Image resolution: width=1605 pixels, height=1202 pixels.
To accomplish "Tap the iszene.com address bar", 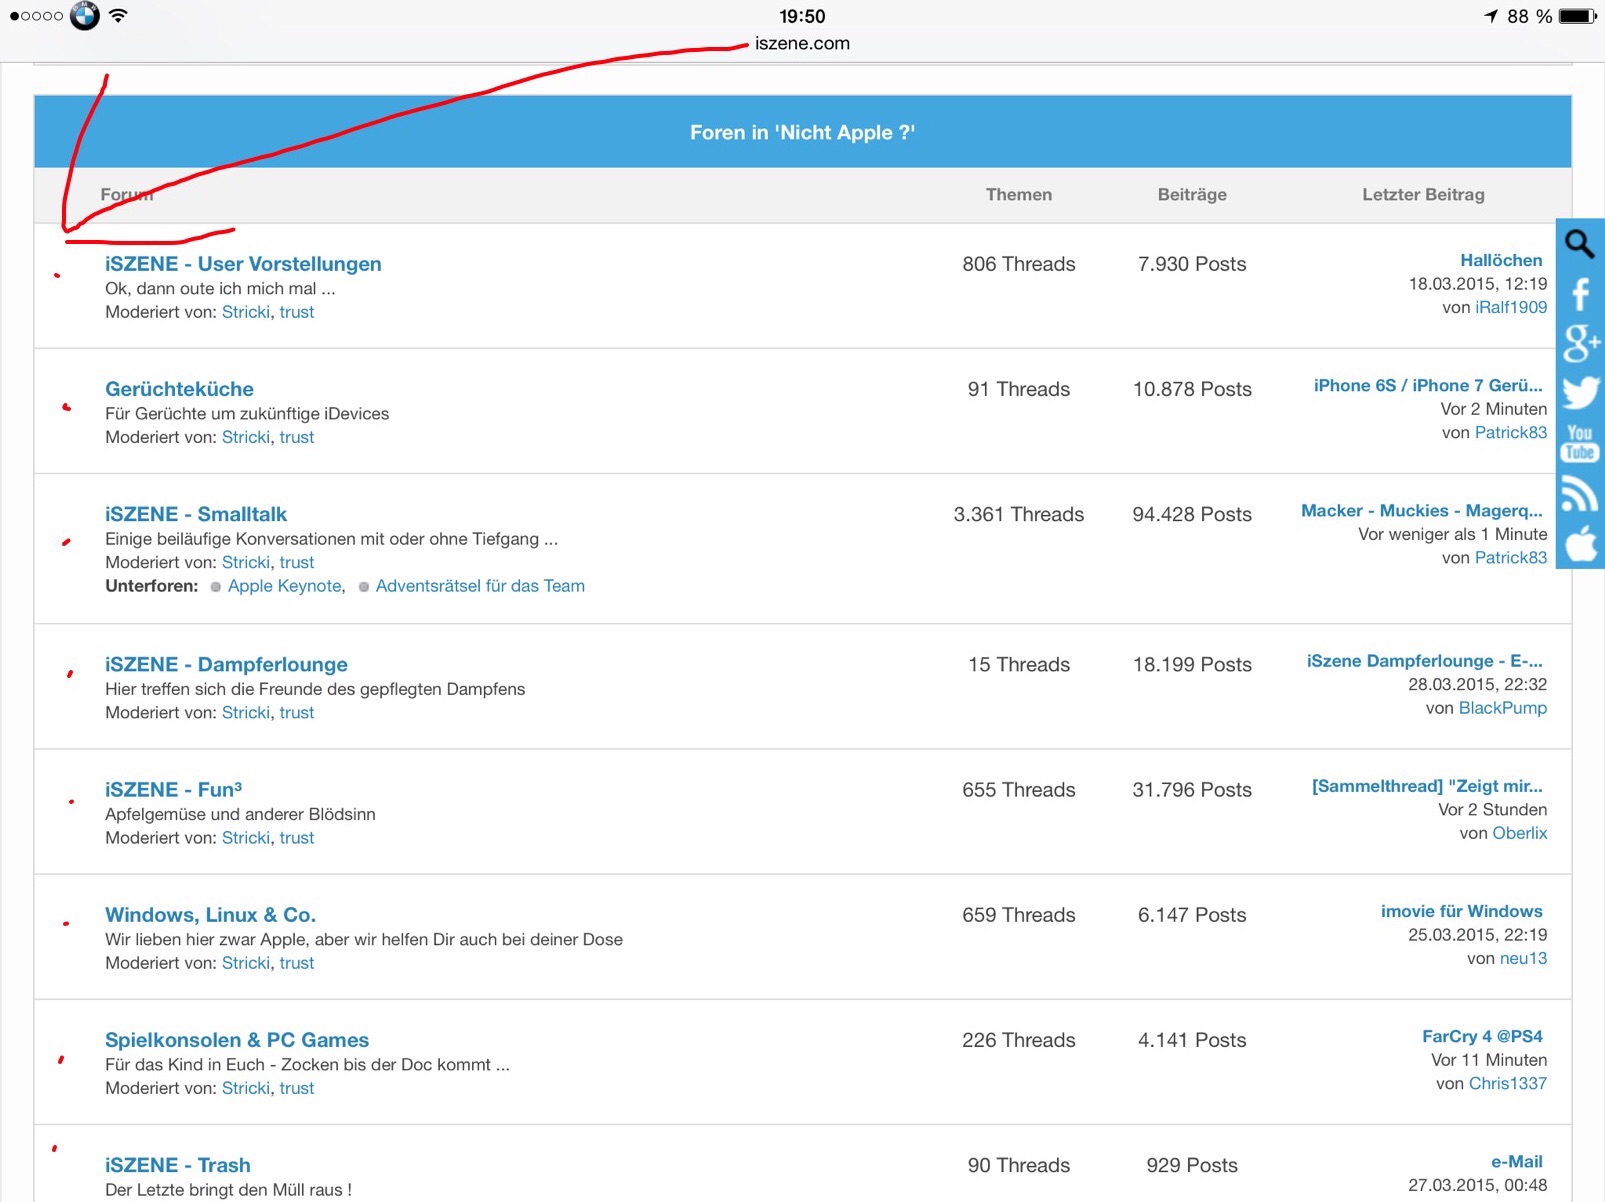I will tap(802, 43).
